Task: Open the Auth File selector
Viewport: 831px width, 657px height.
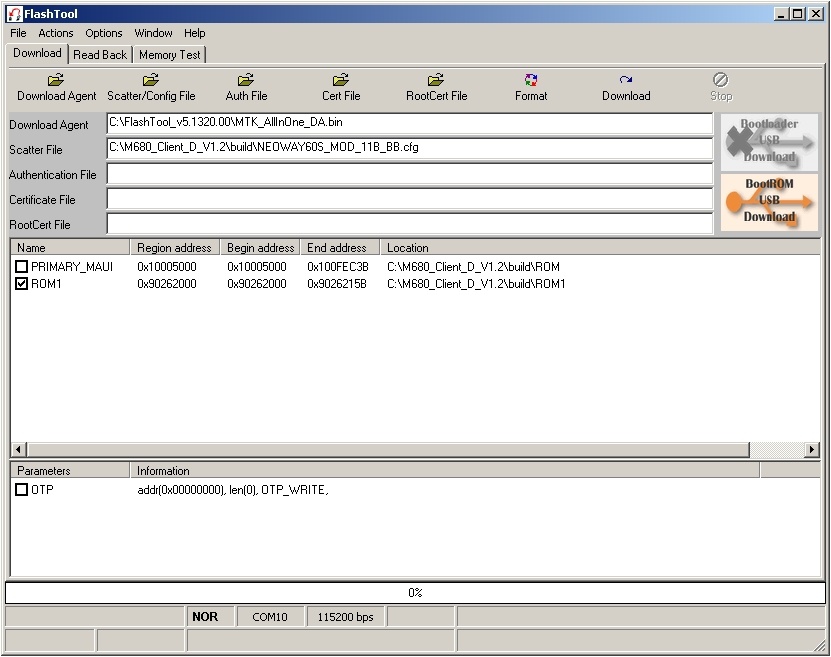Action: click(x=246, y=87)
